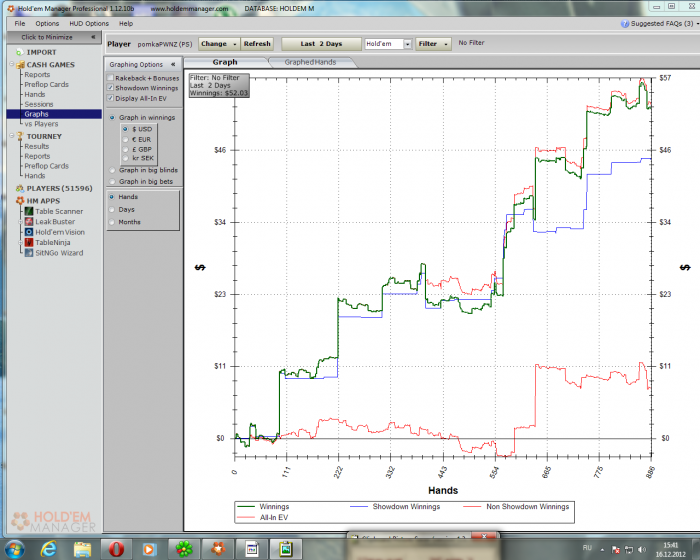This screenshot has height=560, width=700.
Task: Open the Filter dropdown
Action: point(433,44)
